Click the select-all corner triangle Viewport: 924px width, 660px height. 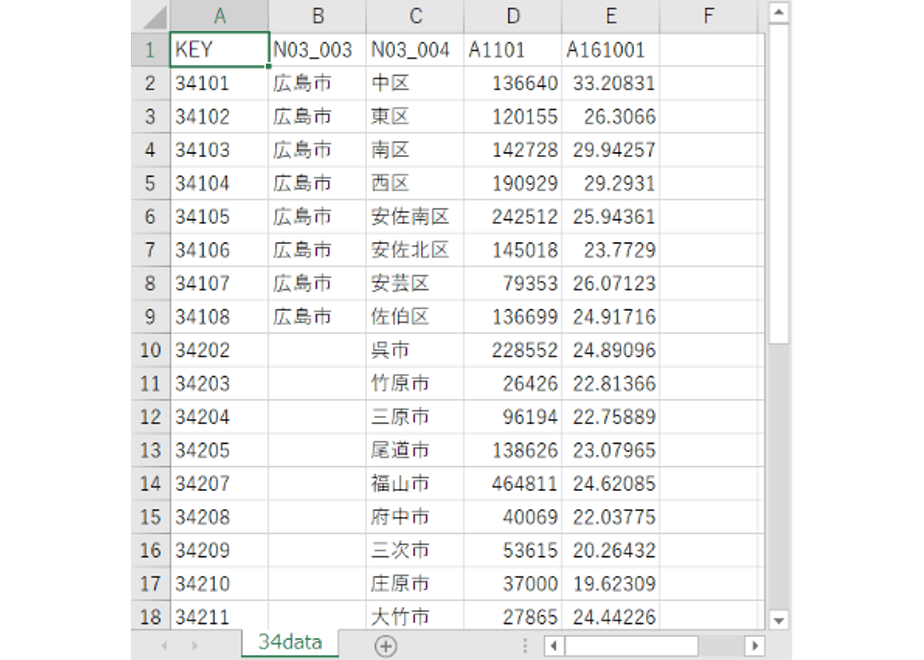coord(154,16)
